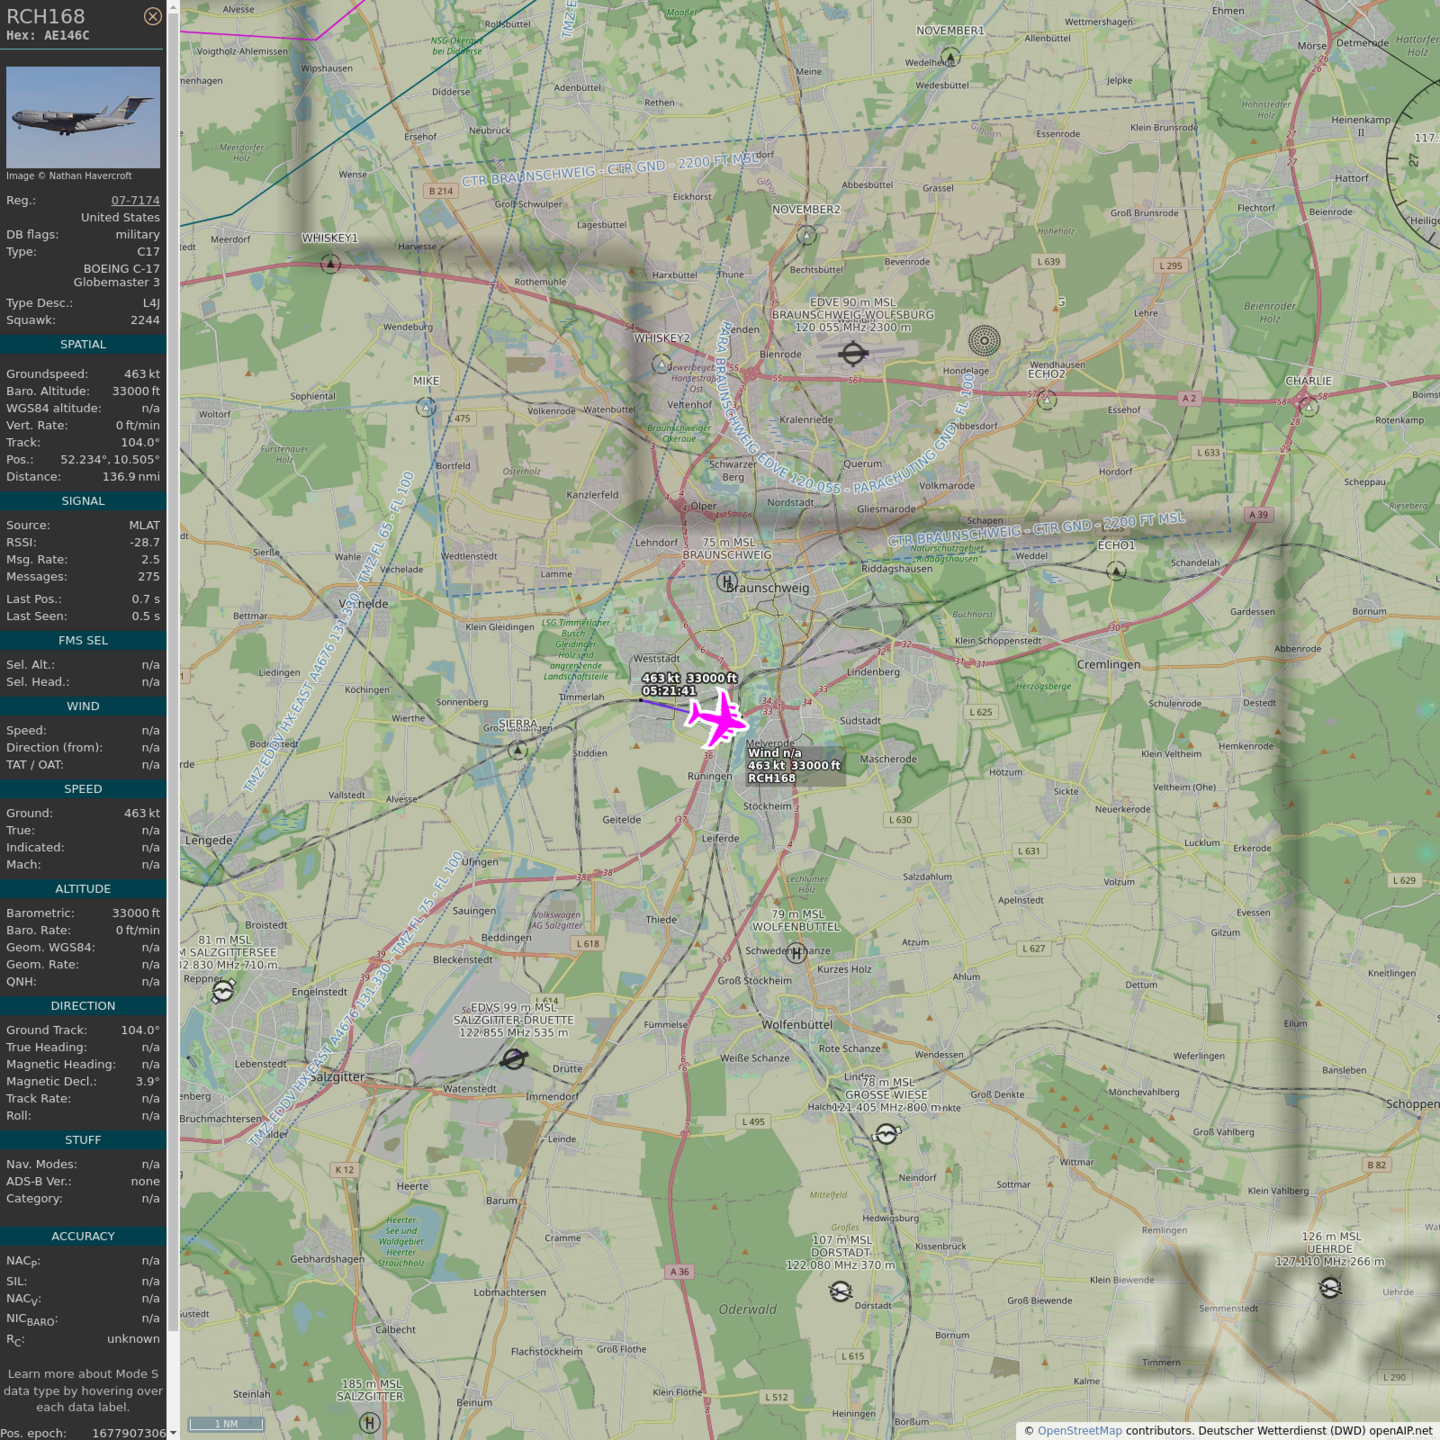The image size is (1440, 1440).
Task: Click the Wolfenbüttel heliport H symbol
Action: (x=796, y=953)
